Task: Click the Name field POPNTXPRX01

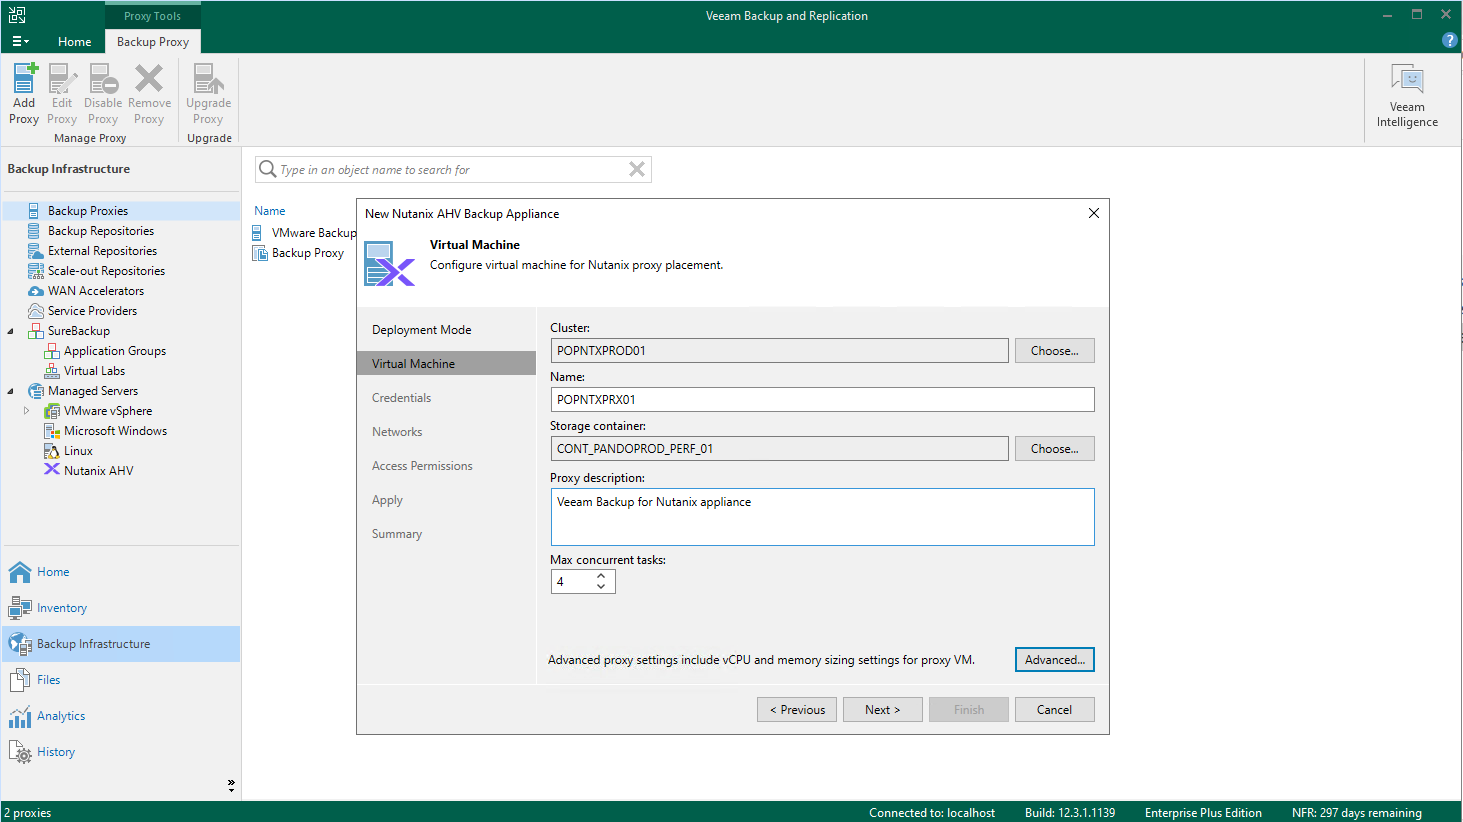Action: coord(822,400)
